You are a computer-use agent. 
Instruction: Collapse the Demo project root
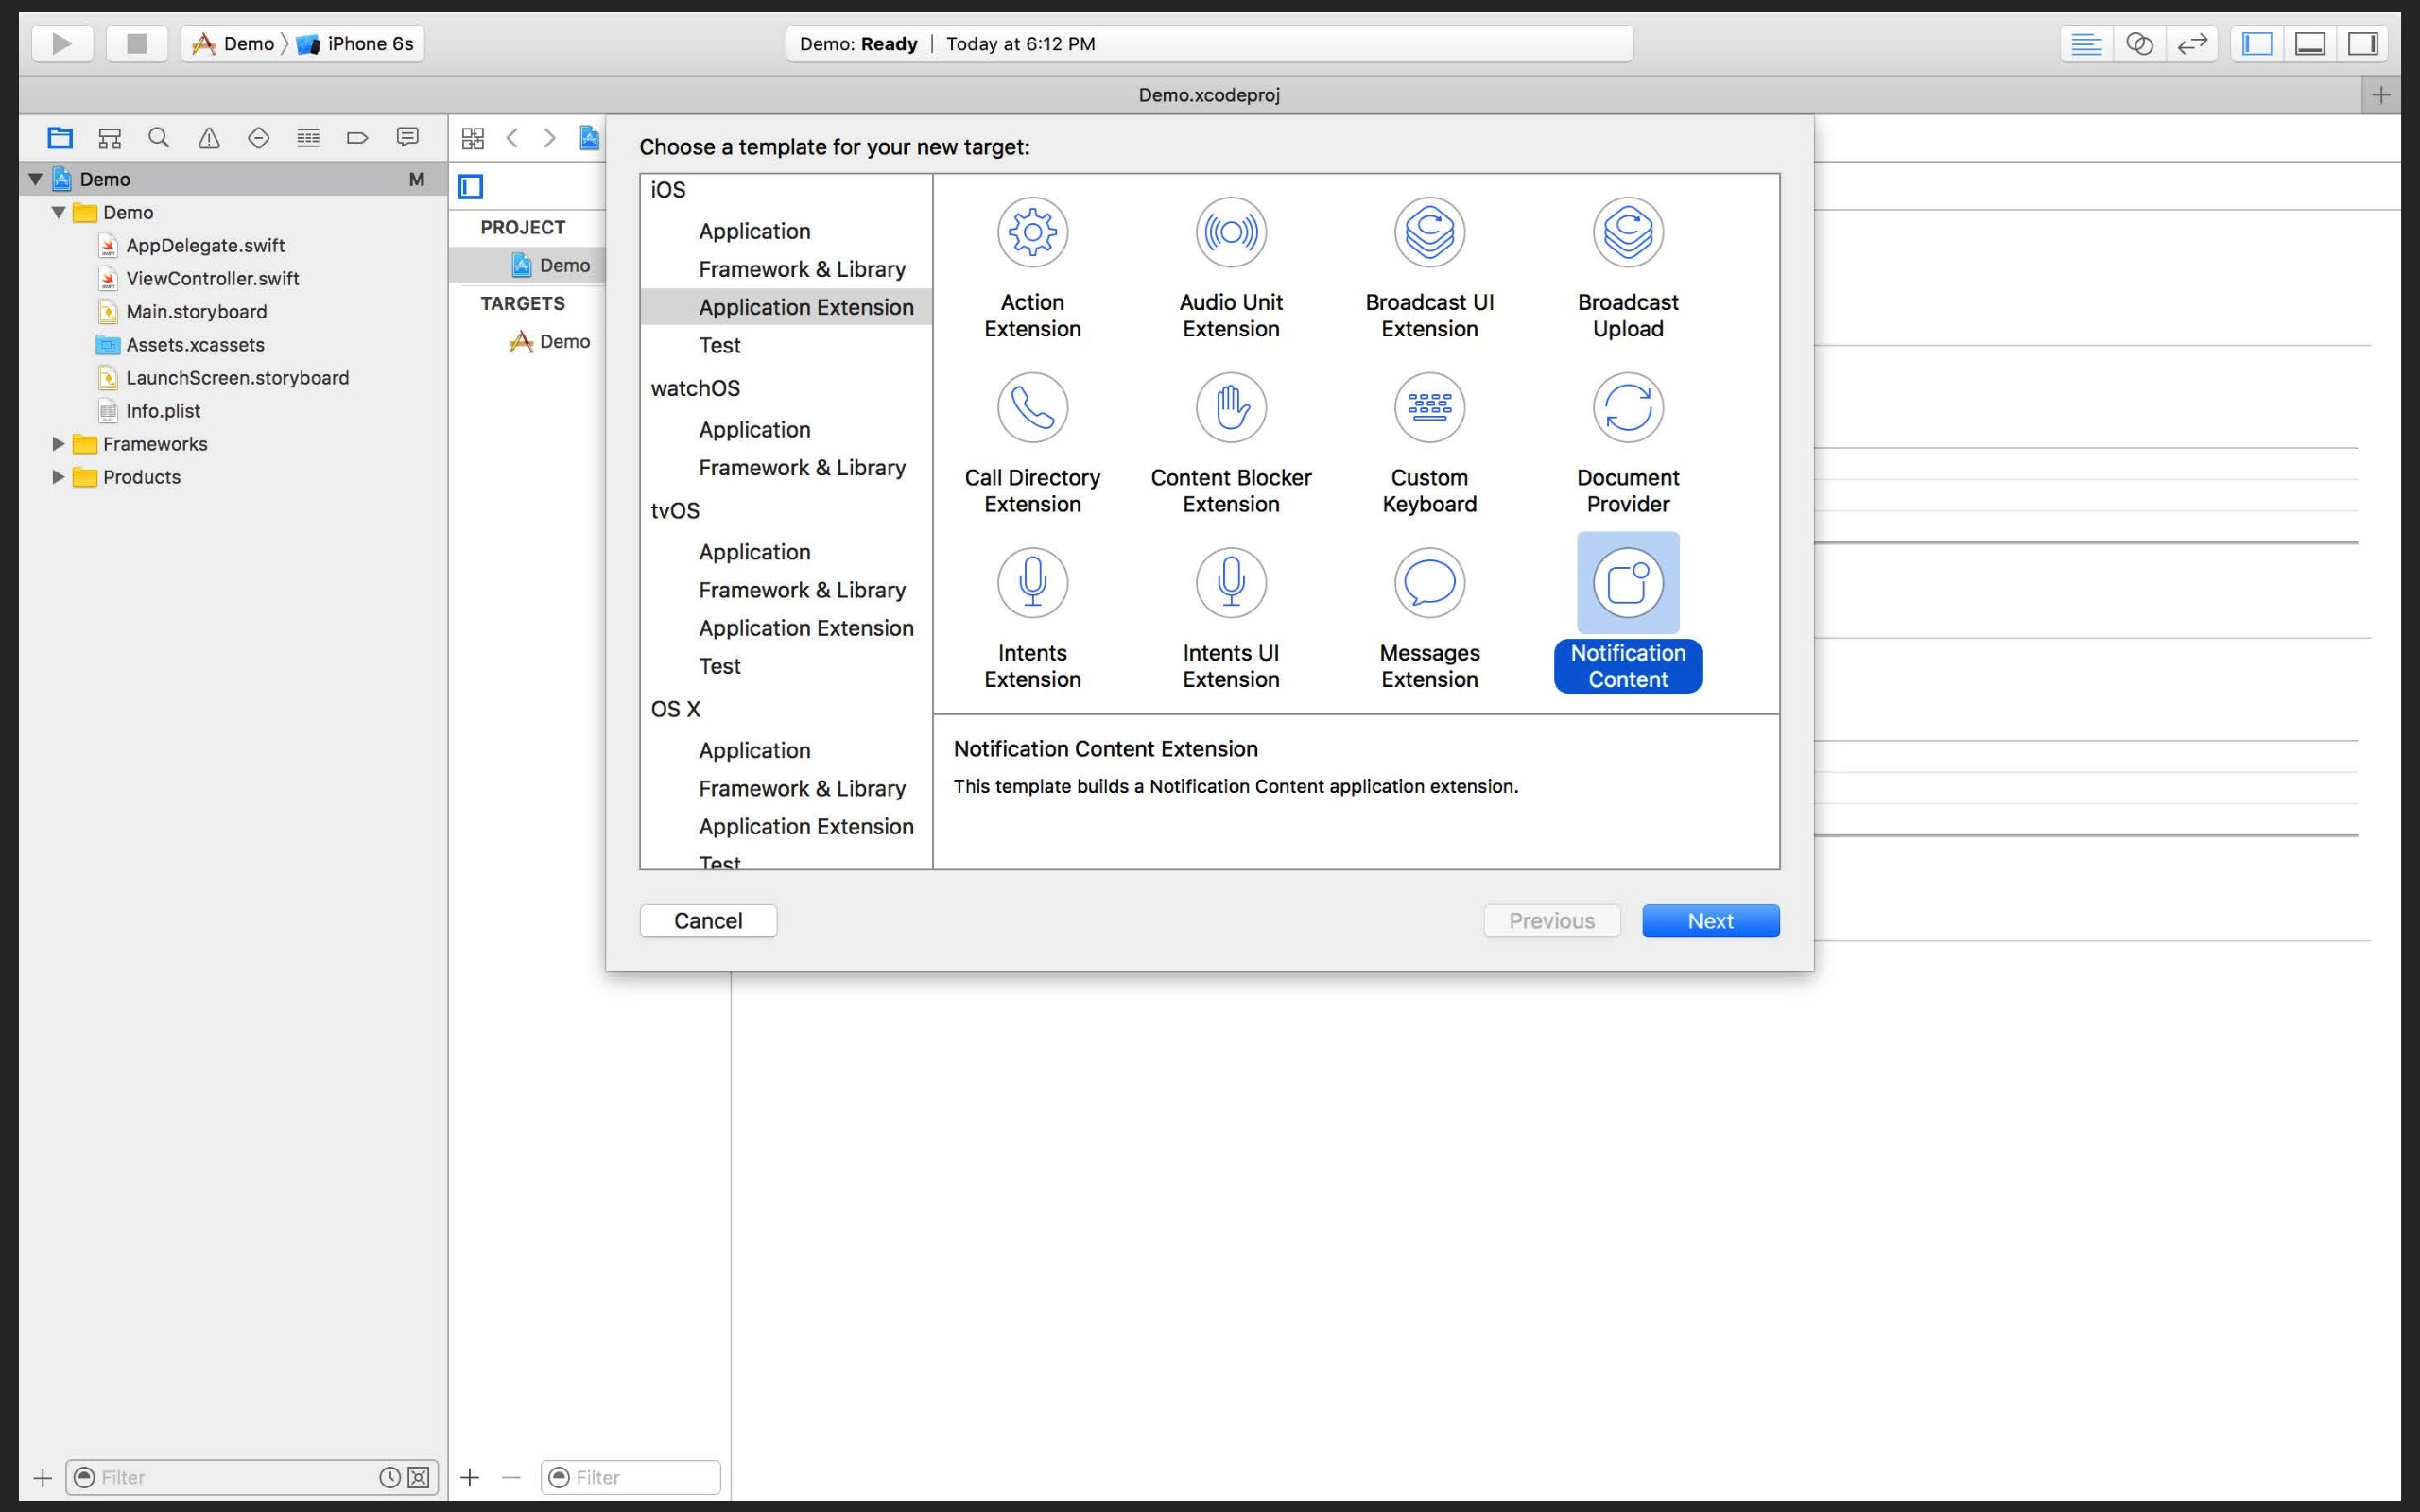coord(35,179)
